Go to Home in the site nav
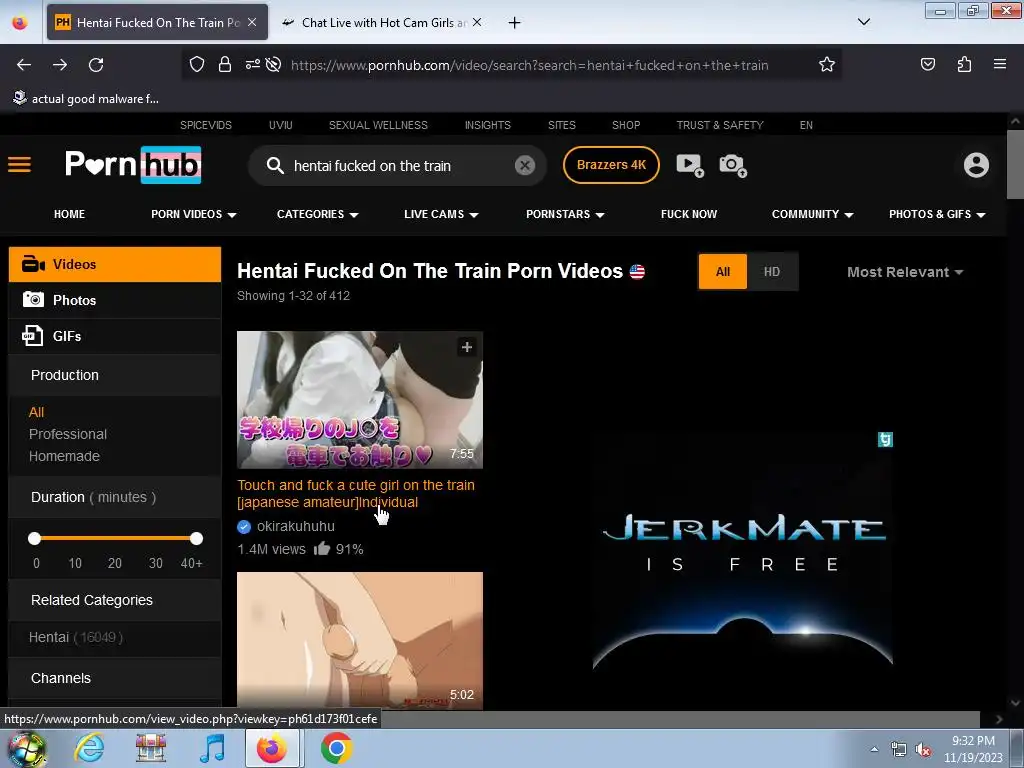The height and width of the screenshot is (768, 1024). click(69, 214)
